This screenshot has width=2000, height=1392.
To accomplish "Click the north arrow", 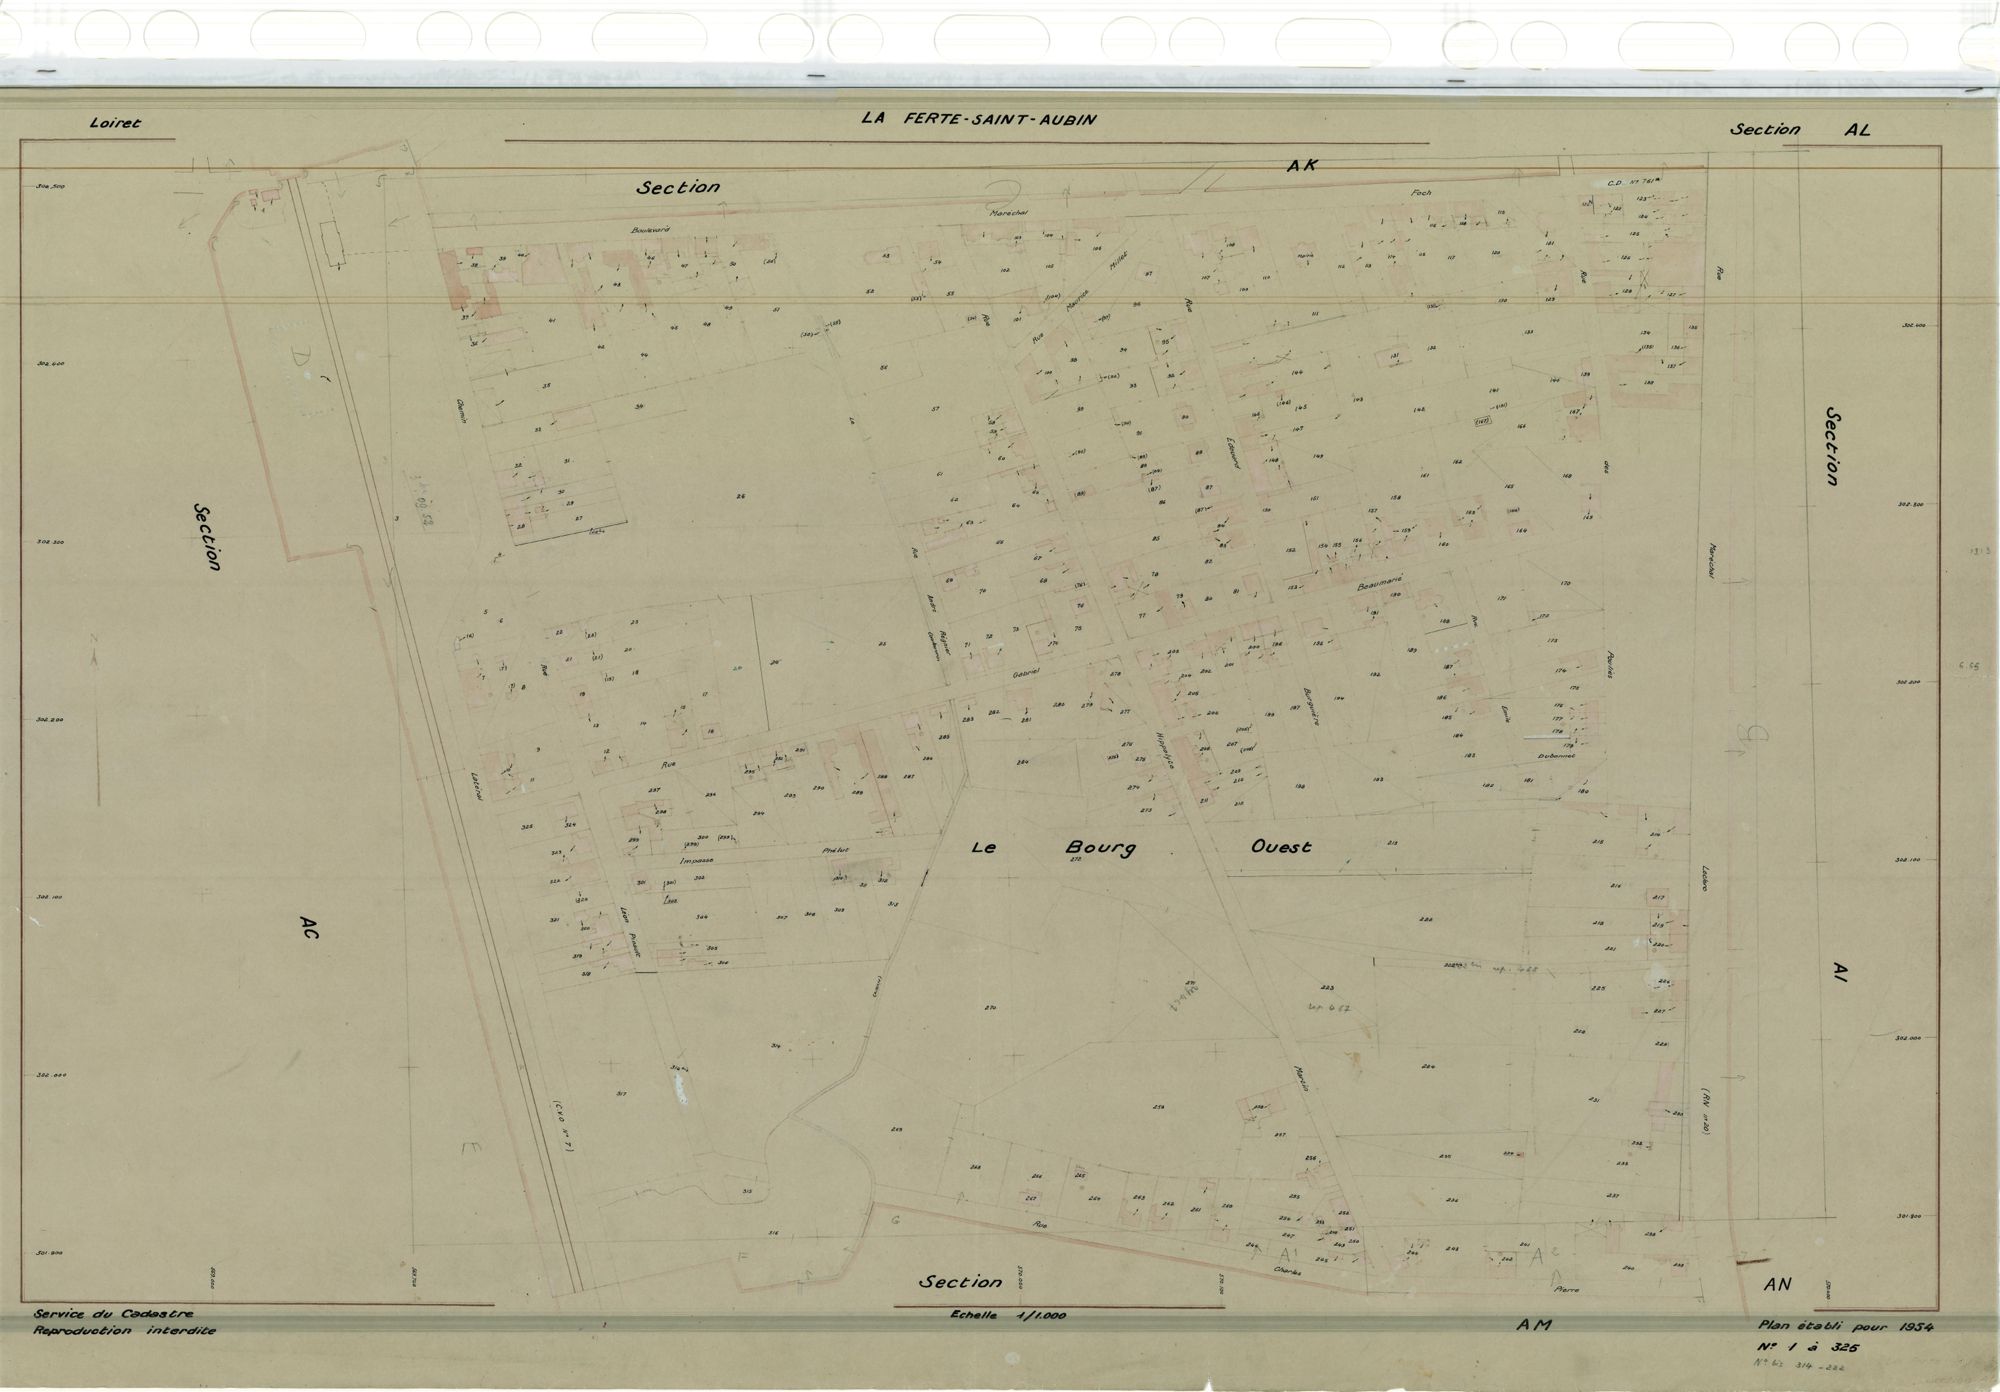I will [x=97, y=720].
